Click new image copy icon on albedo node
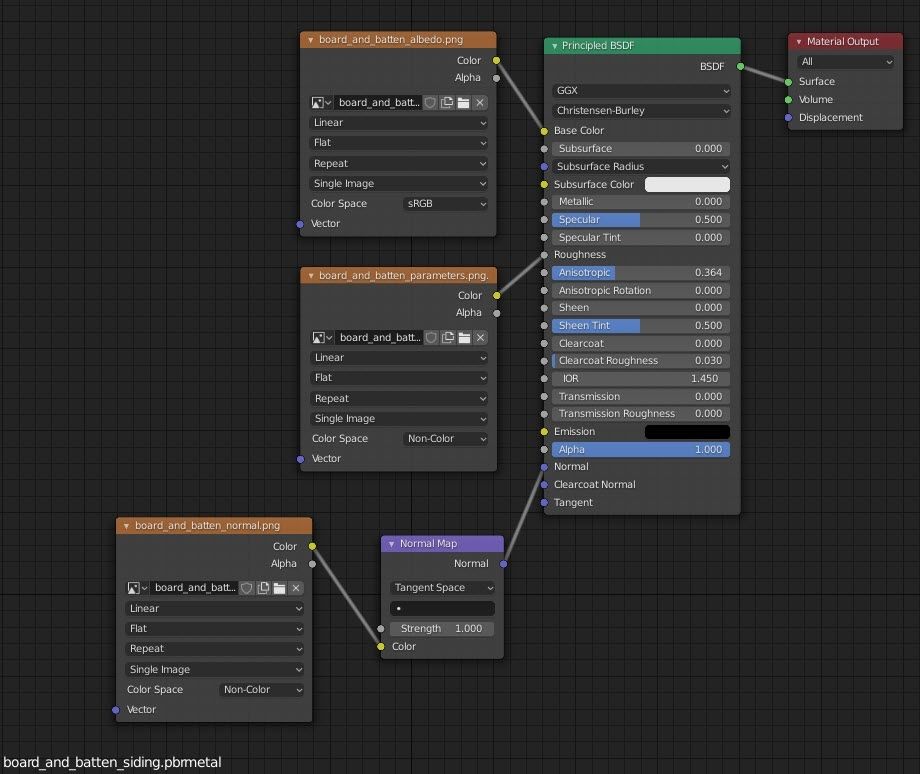The image size is (920, 774). click(x=447, y=103)
